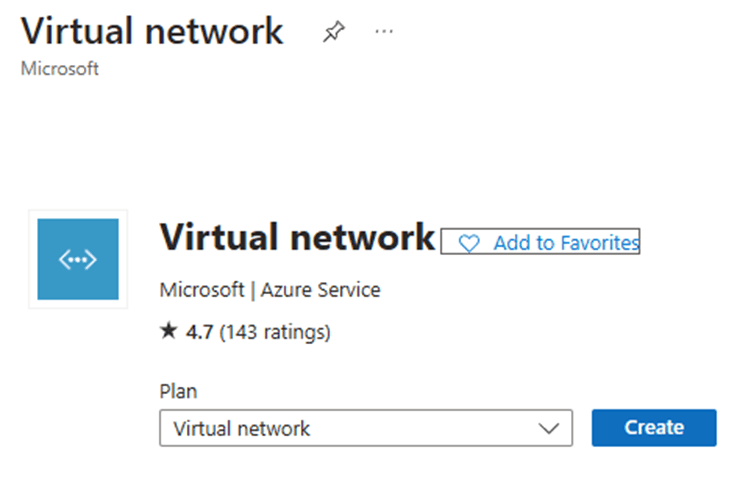The width and height of the screenshot is (748, 481).
Task: Click the Microsoft publisher subtitle under page title
Action: click(60, 69)
